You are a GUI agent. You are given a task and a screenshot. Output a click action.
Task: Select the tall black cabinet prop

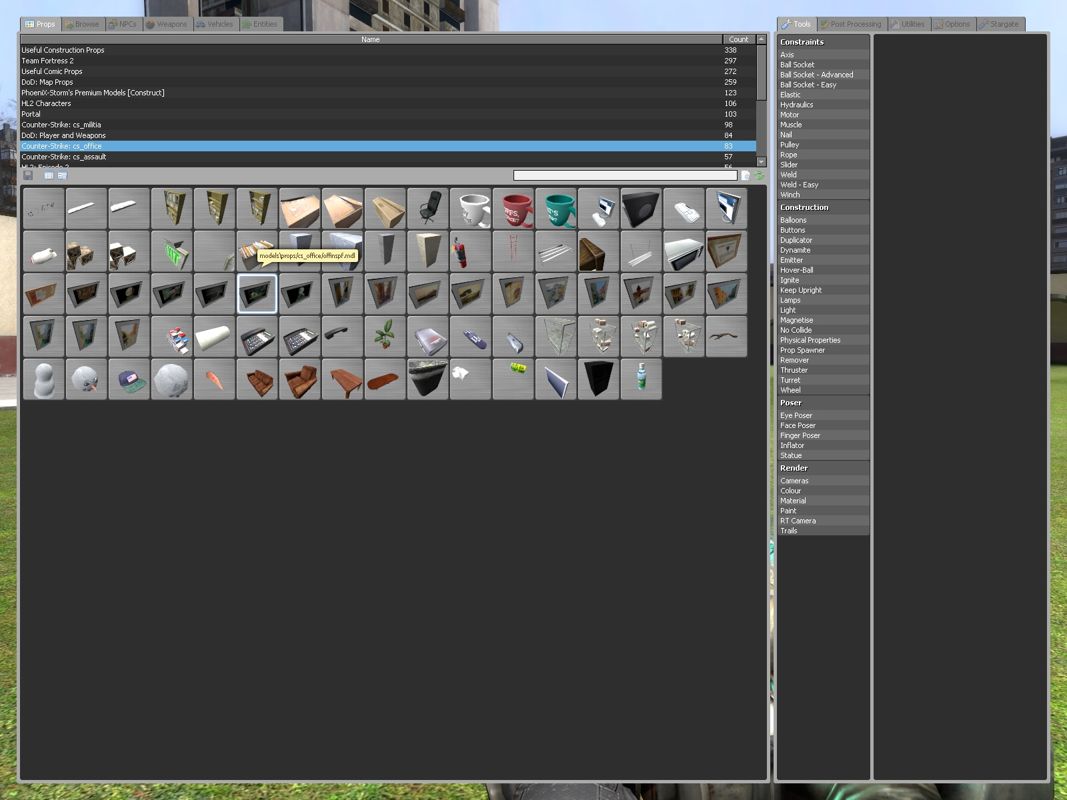[x=599, y=380]
